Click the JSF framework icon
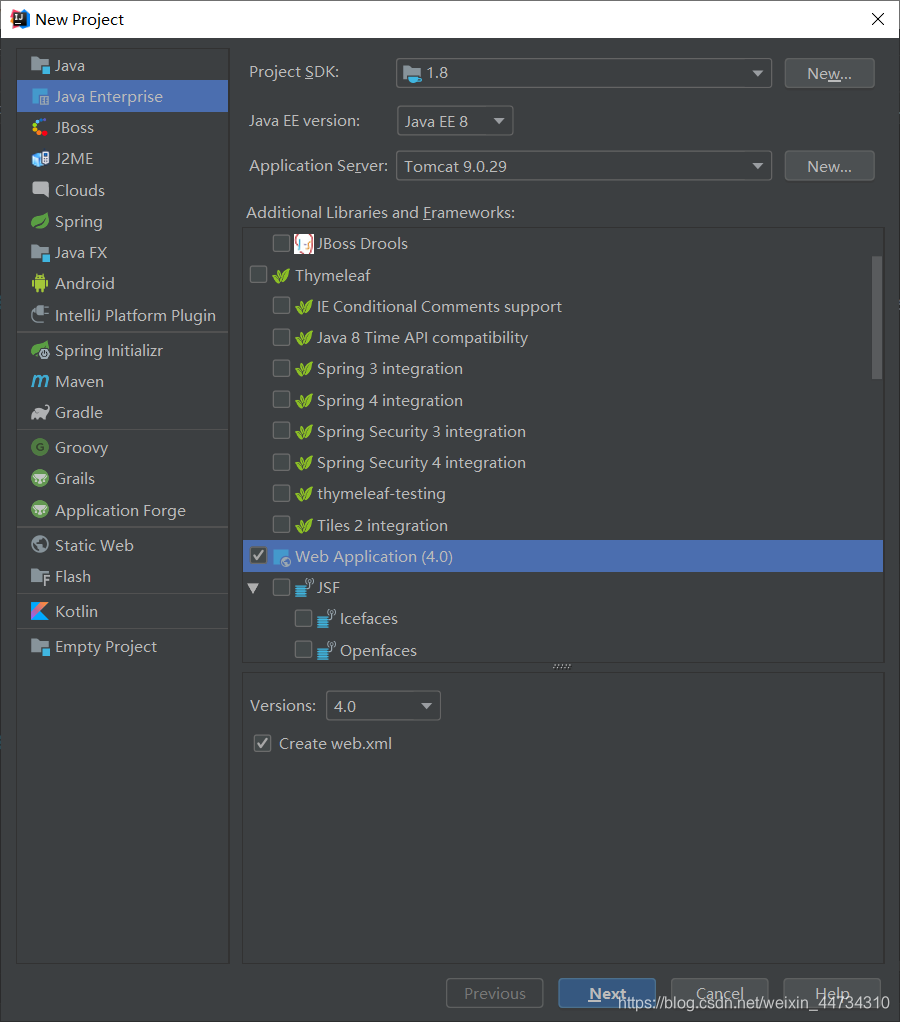Image resolution: width=900 pixels, height=1022 pixels. coord(304,588)
